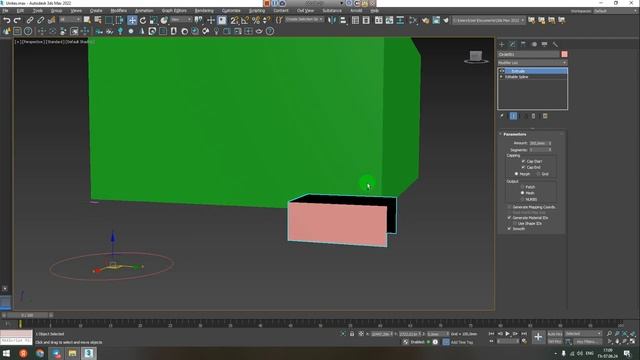Open the Modifier List dropdown
640x360 pixels.
[532, 63]
